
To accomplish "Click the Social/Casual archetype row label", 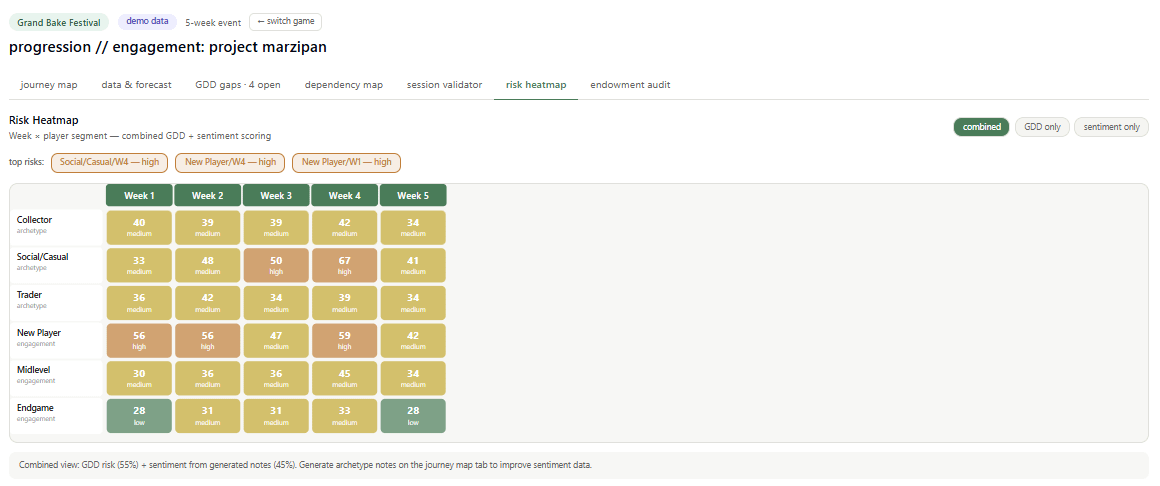I will click(58, 264).
